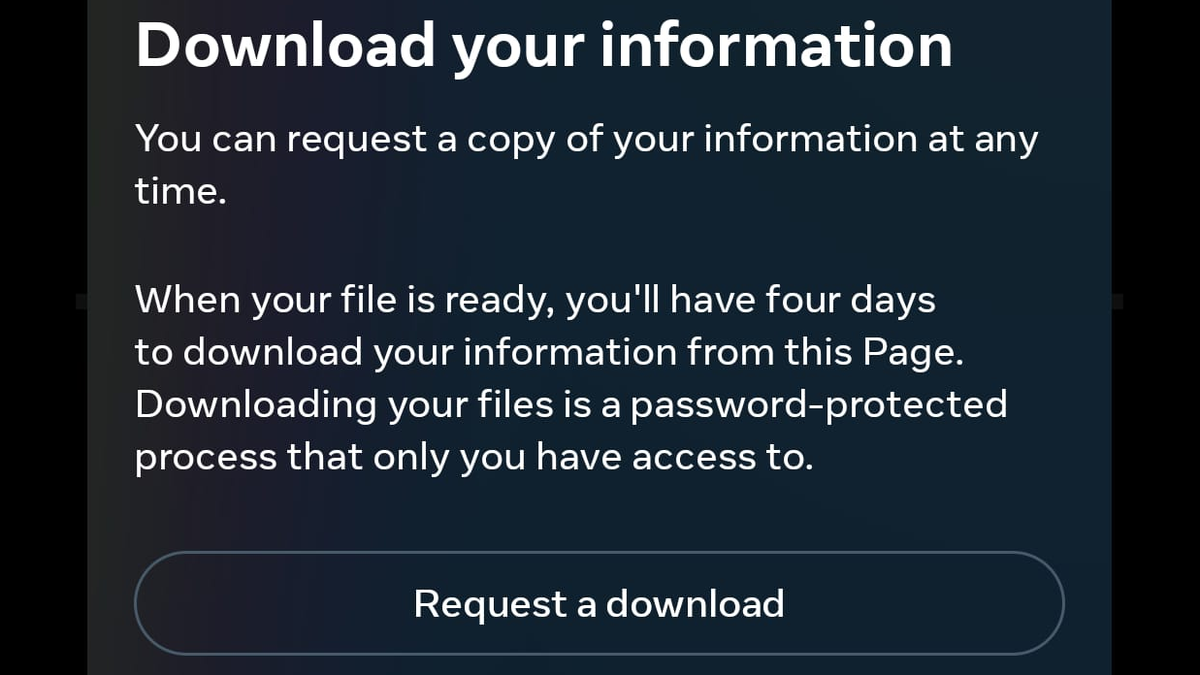Select the text mentioning four days to download
This screenshot has width=1200, height=675.
click(x=535, y=299)
